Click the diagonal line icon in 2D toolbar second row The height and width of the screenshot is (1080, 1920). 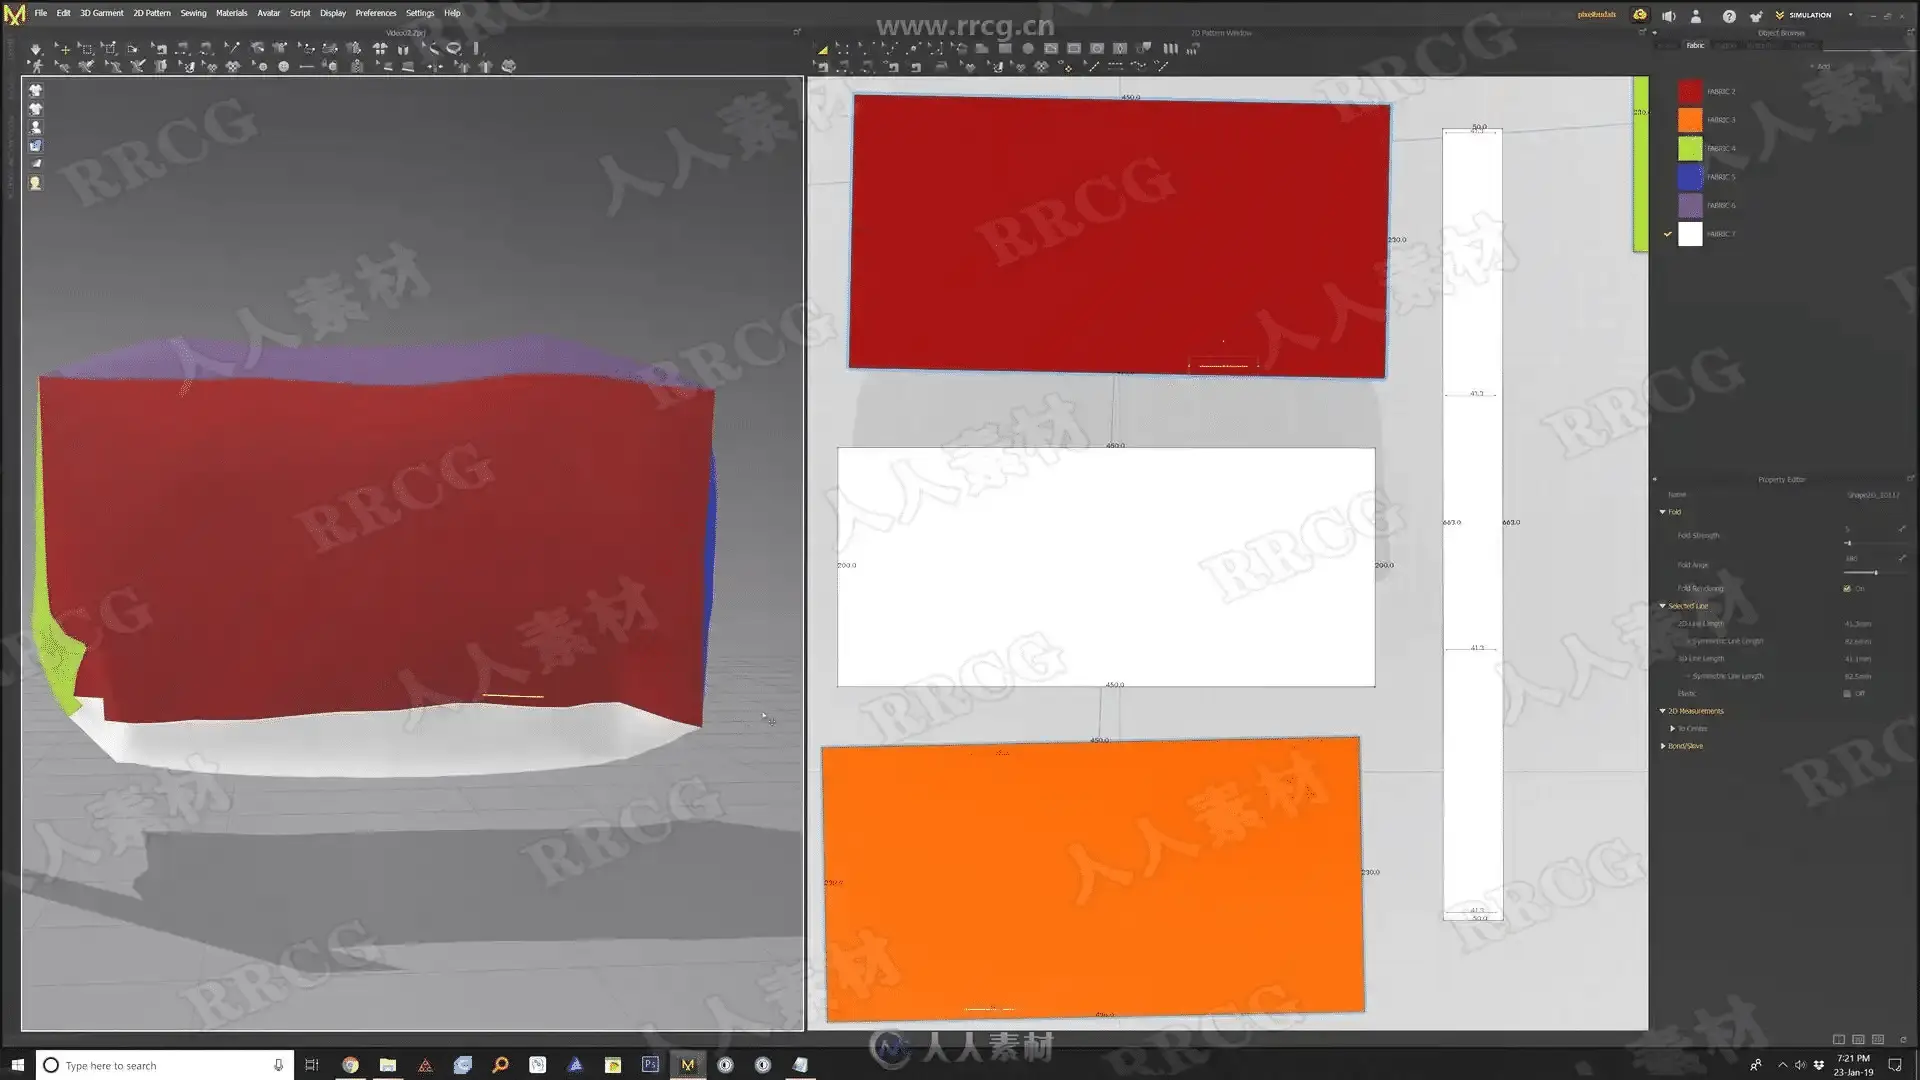1092,67
